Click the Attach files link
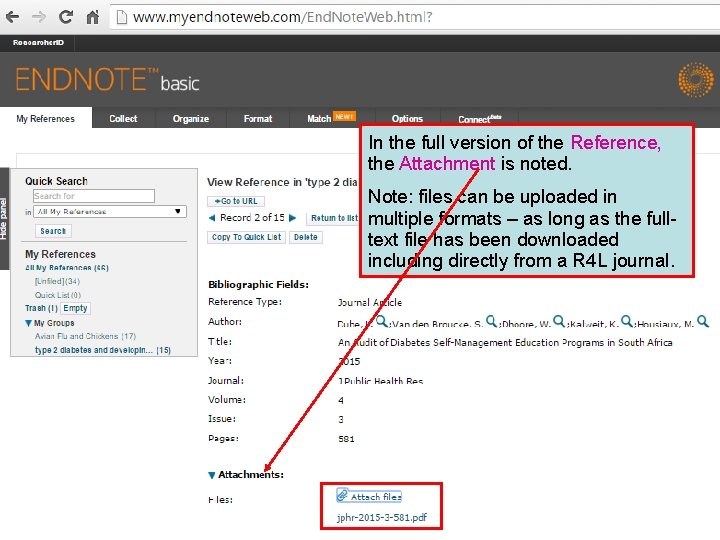The height and width of the screenshot is (540, 720). click(376, 497)
